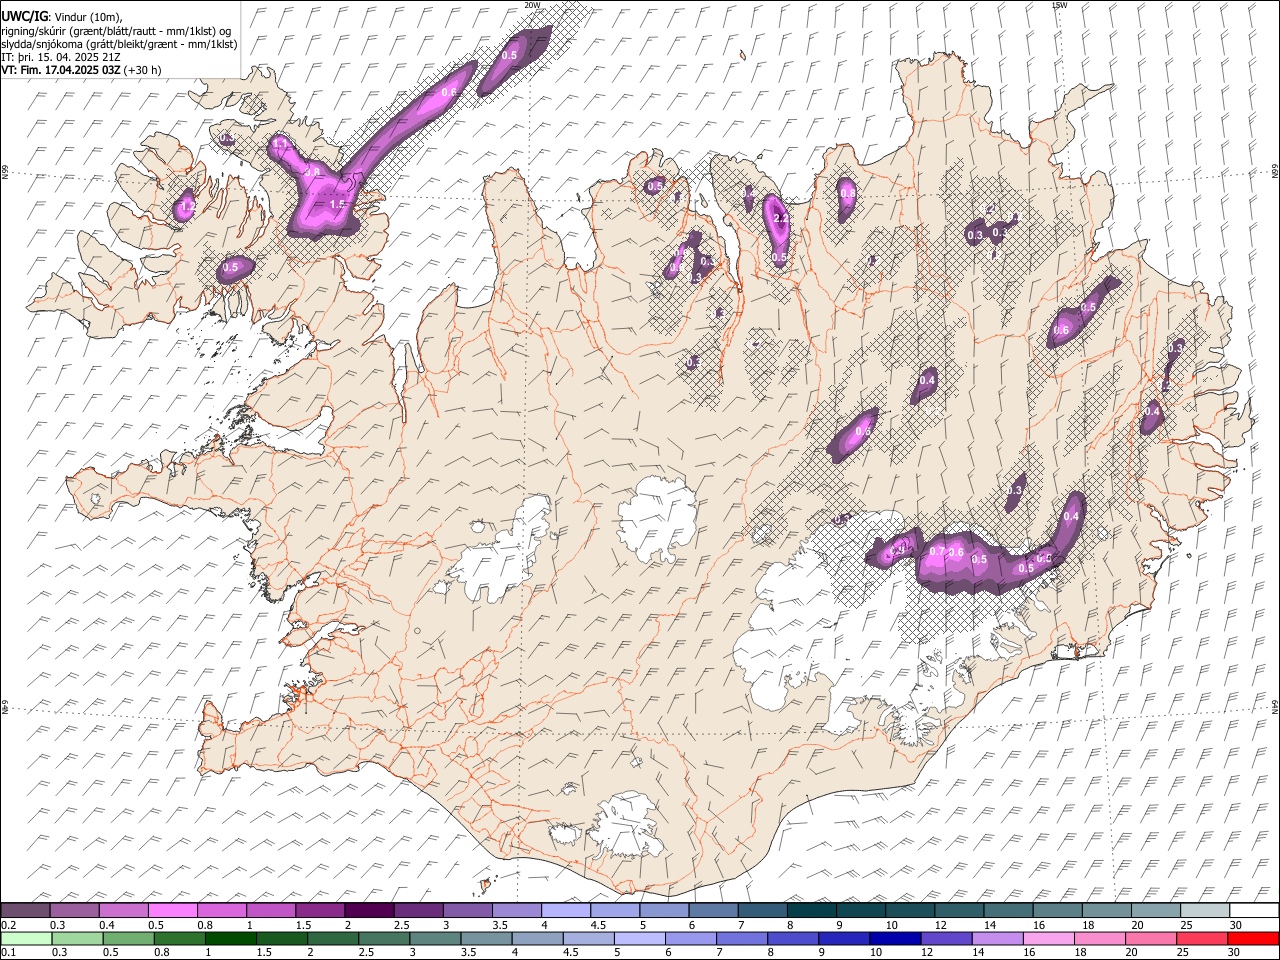Screen dimensions: 1280x960
Task: Select the bright red rain swatch after 30
Action: tap(1251, 938)
